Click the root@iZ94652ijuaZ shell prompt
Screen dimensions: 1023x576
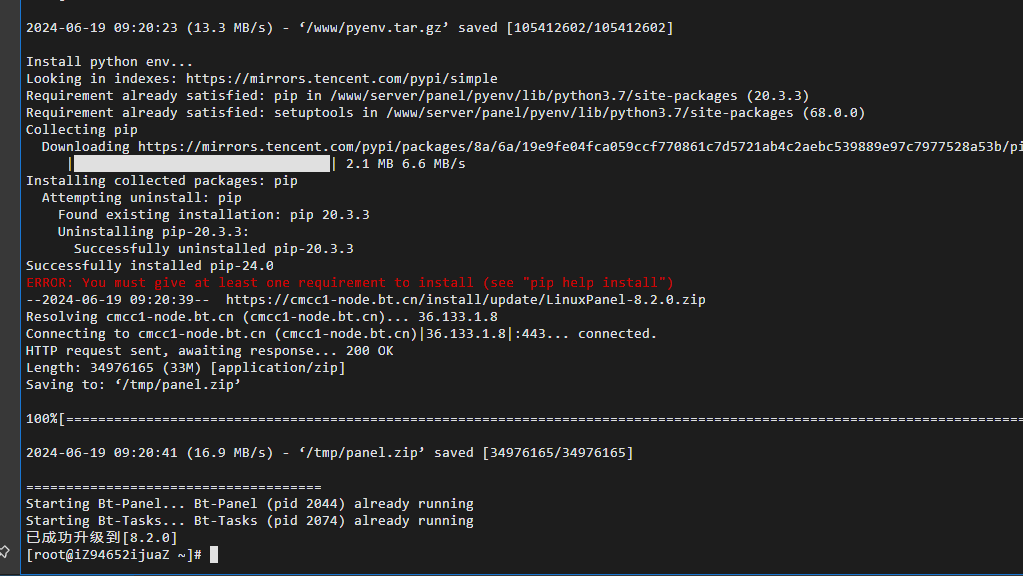point(114,554)
